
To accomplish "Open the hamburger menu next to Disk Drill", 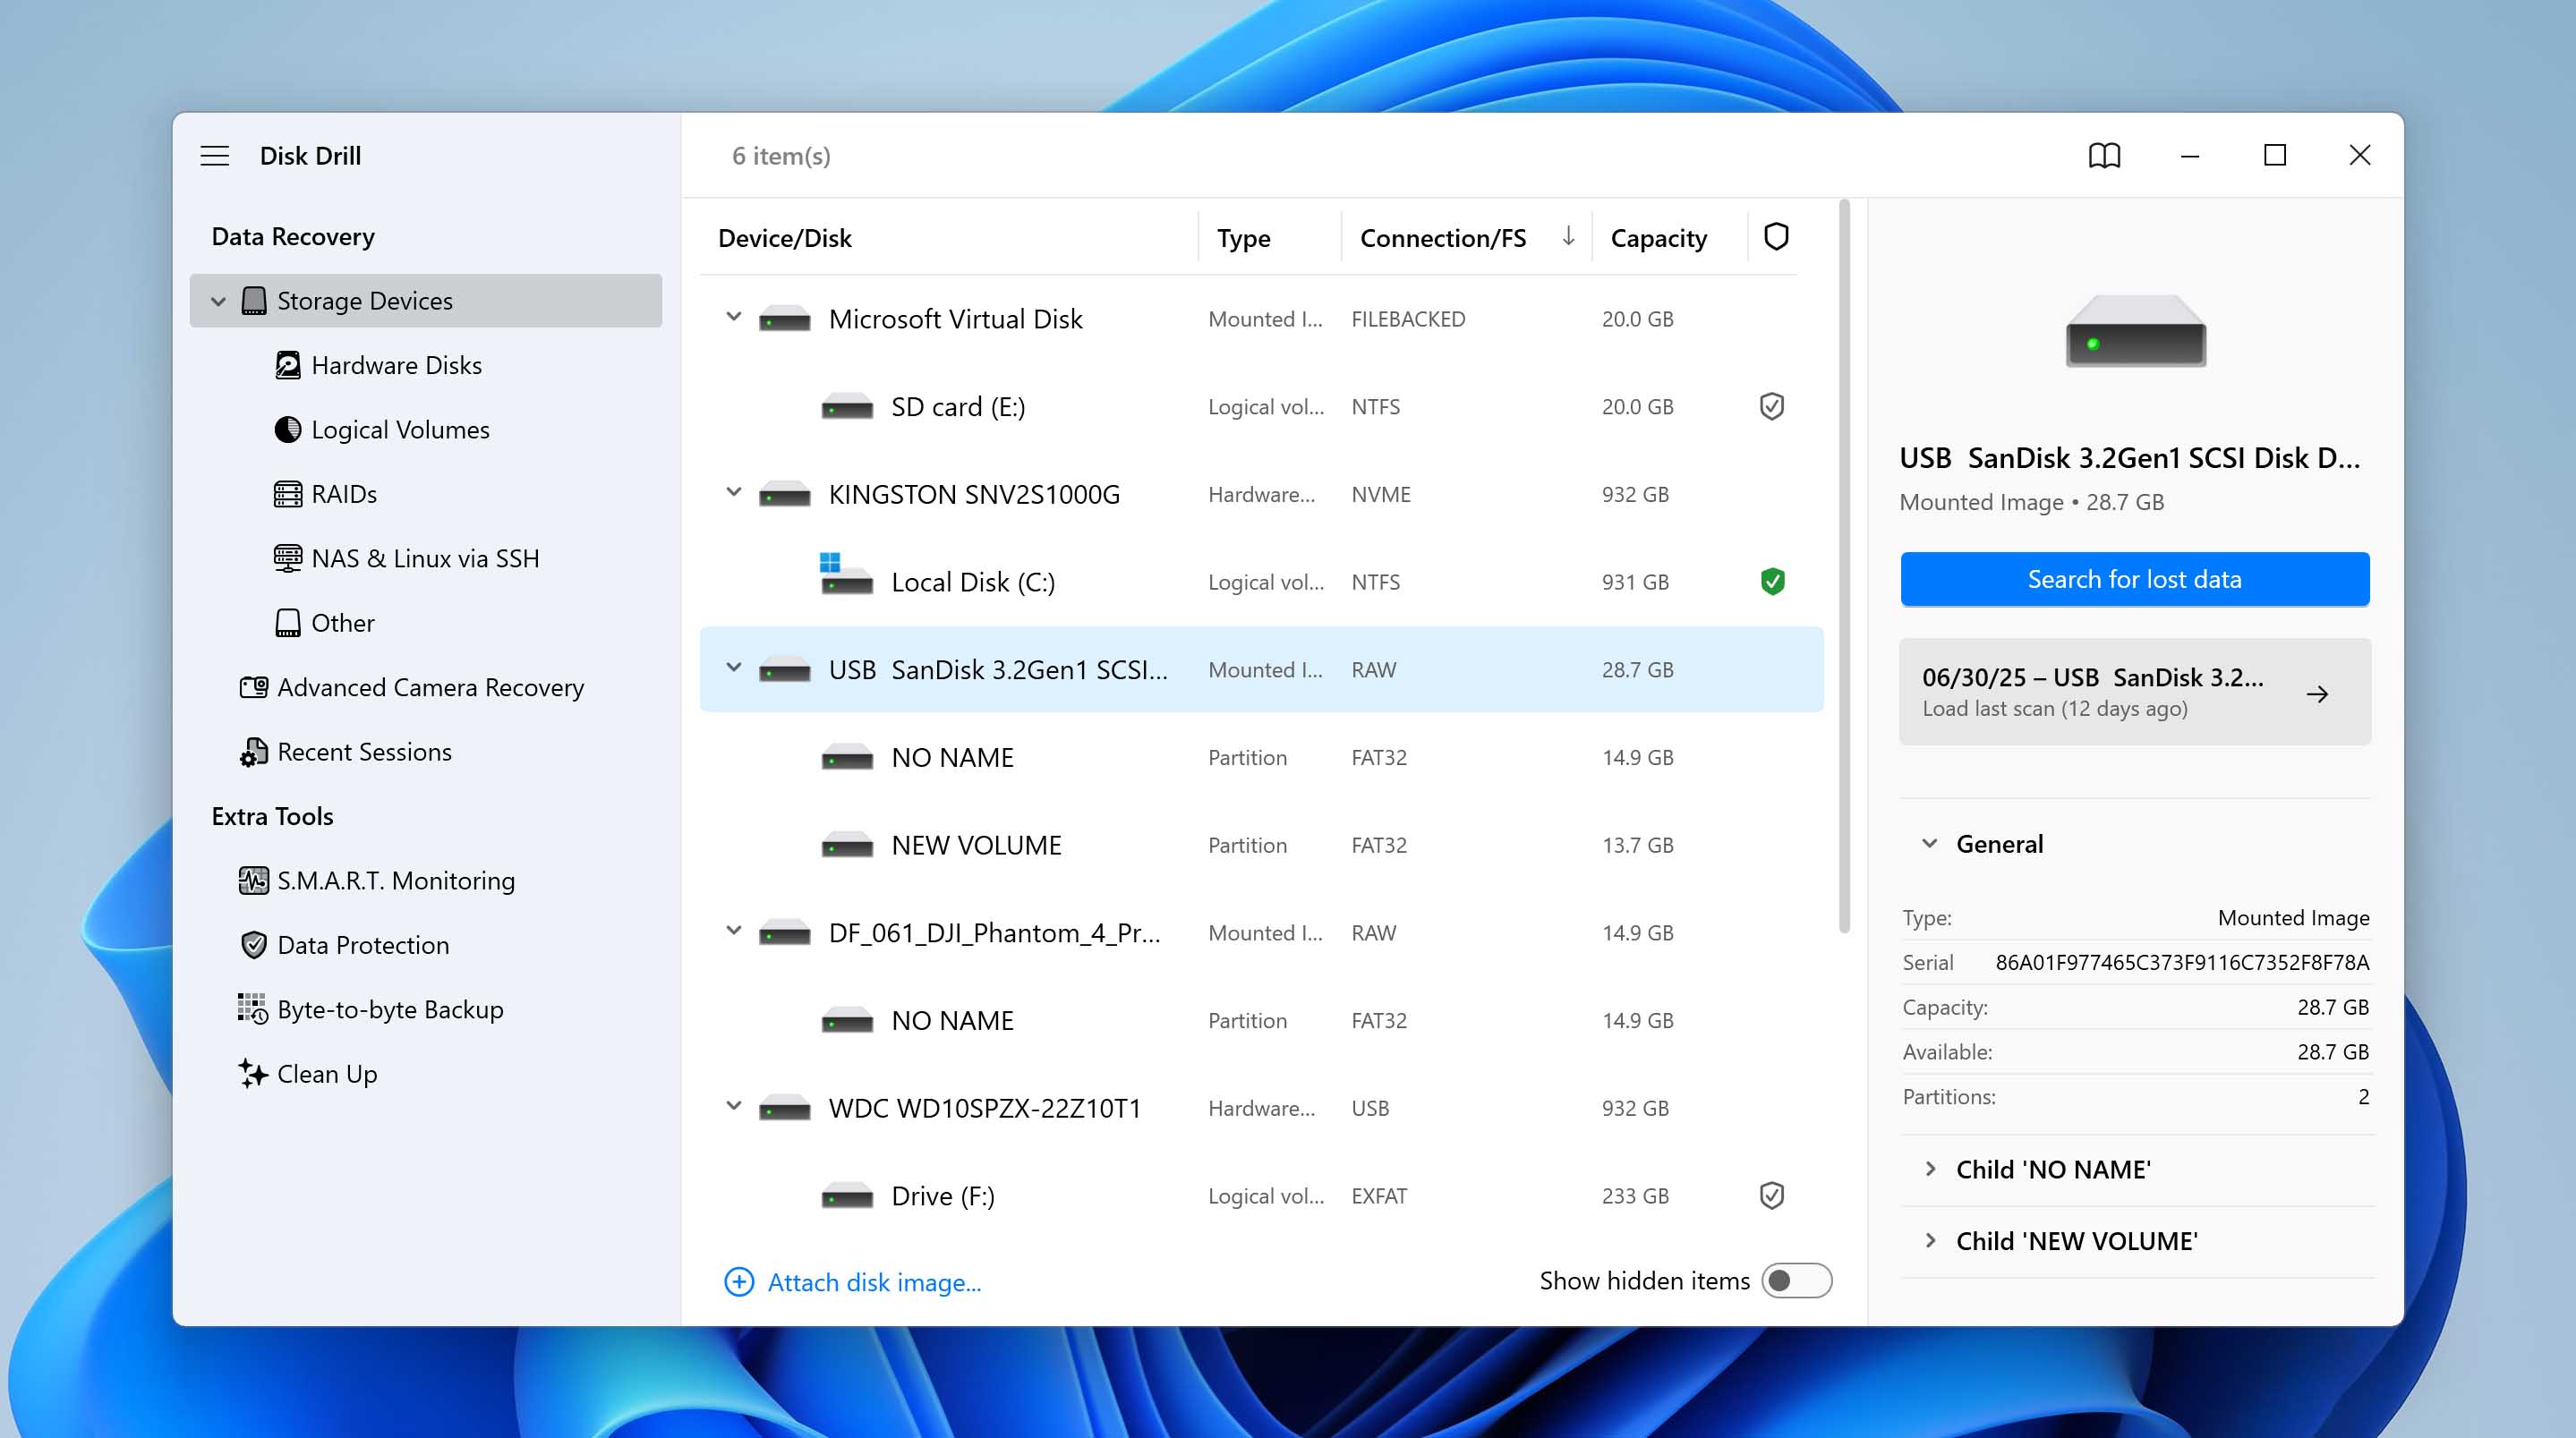I will point(214,155).
